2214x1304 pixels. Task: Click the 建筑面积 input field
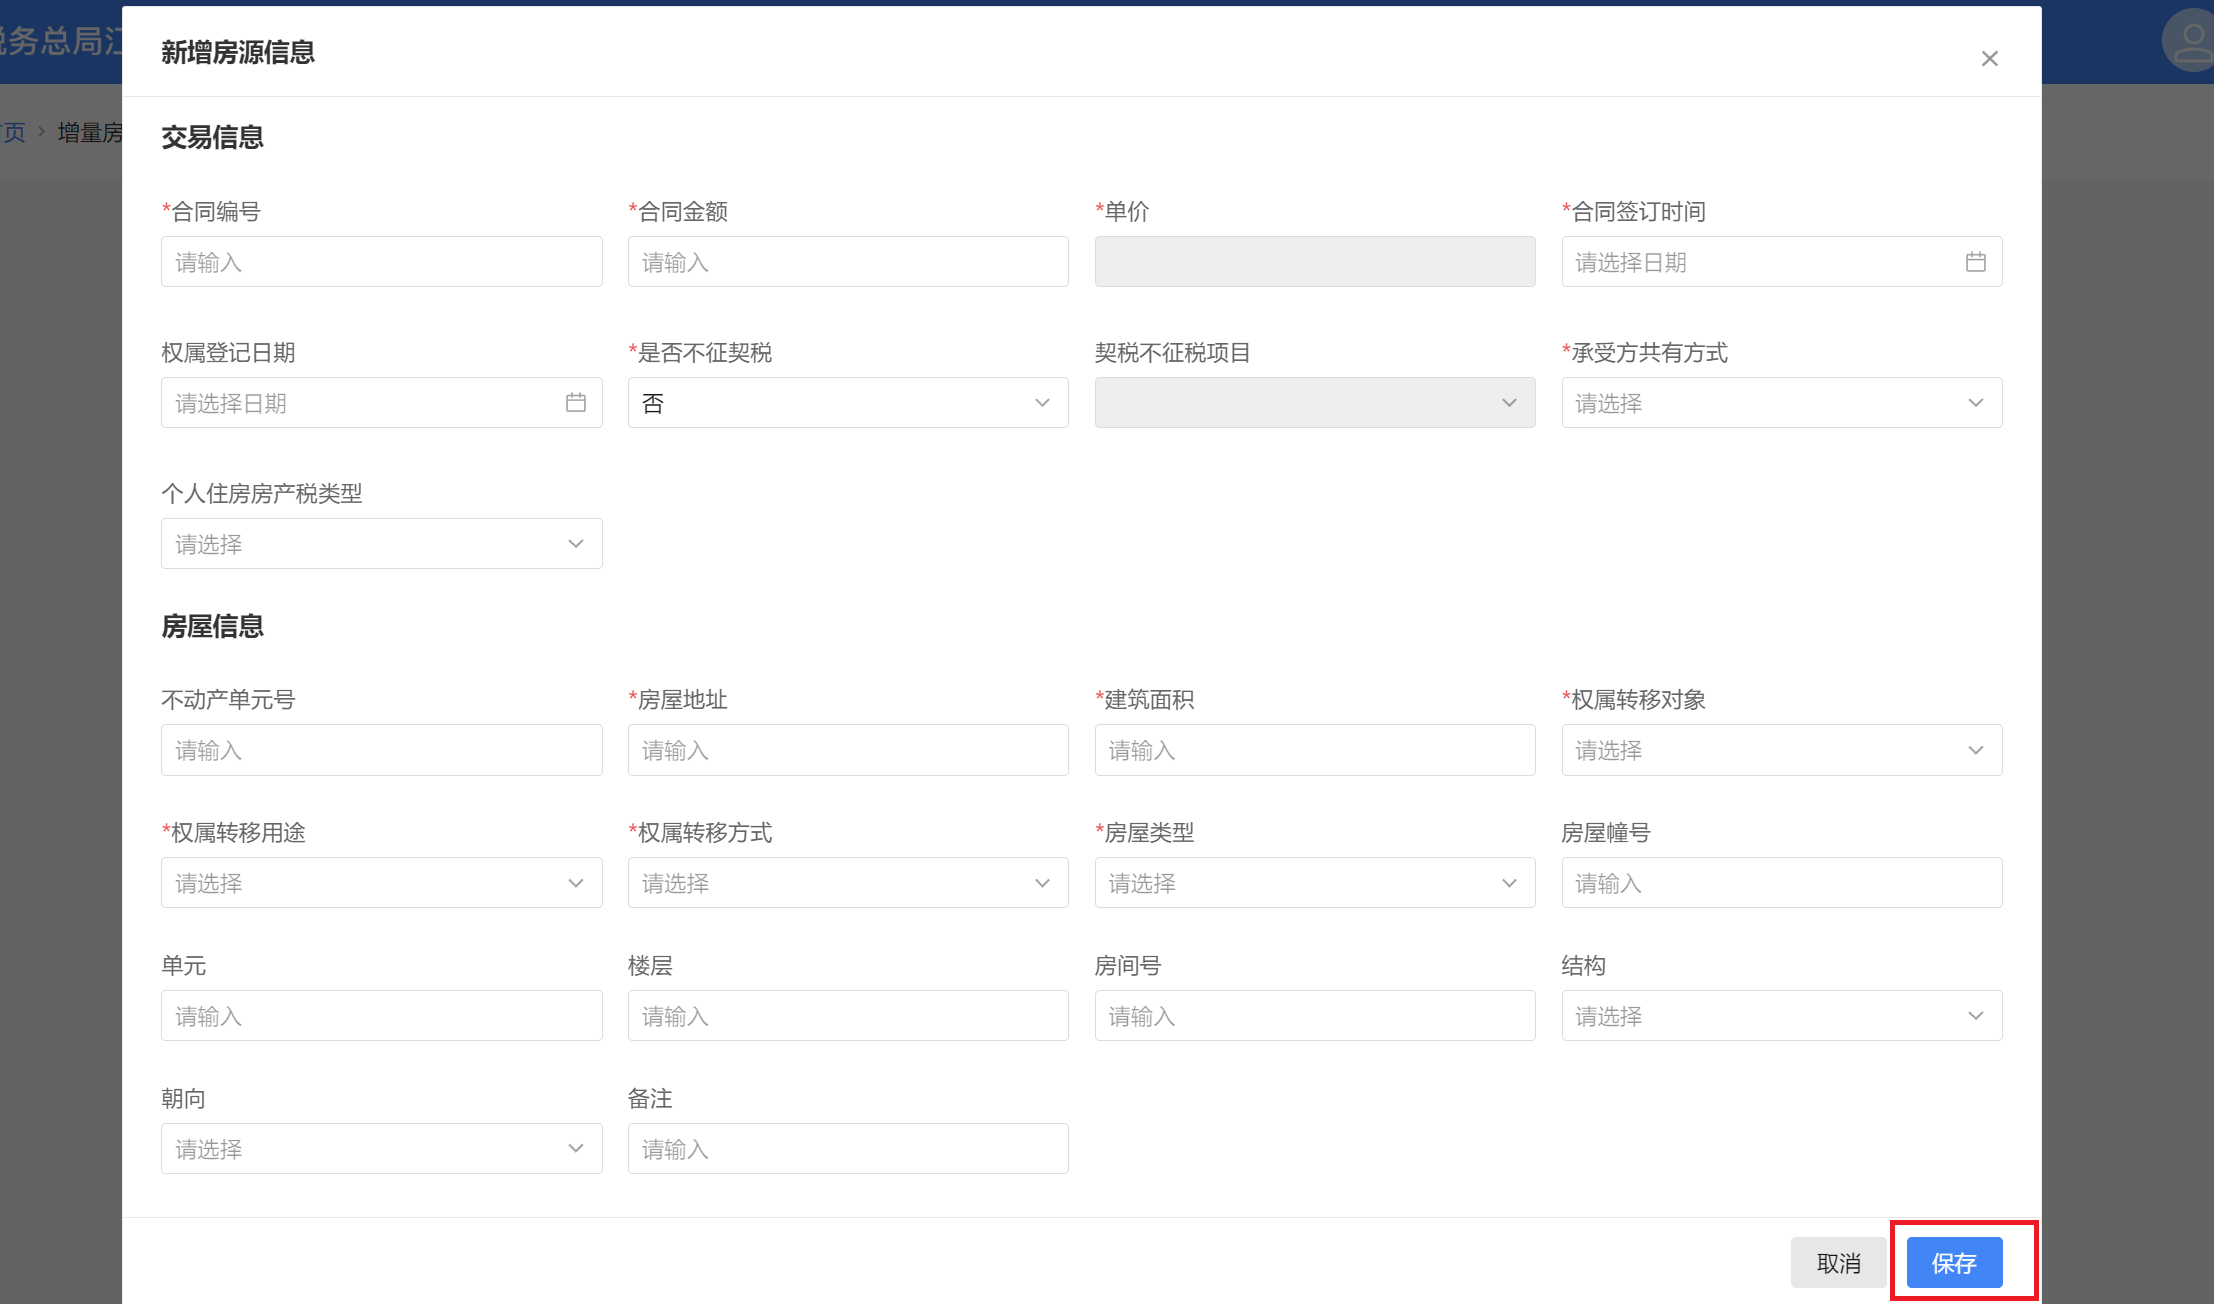(x=1314, y=751)
